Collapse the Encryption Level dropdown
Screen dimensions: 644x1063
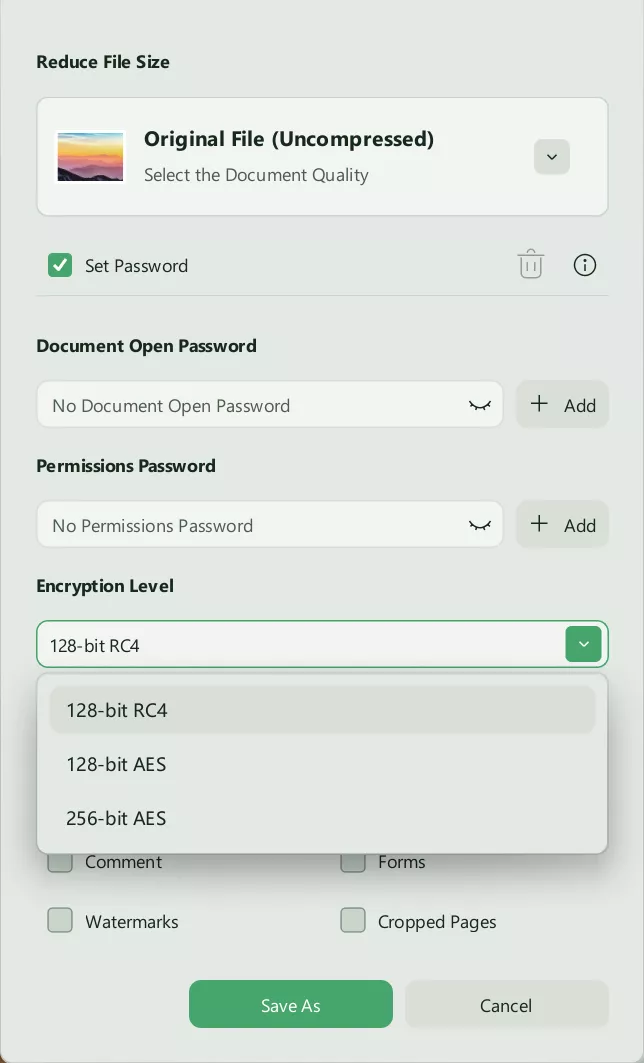click(583, 644)
